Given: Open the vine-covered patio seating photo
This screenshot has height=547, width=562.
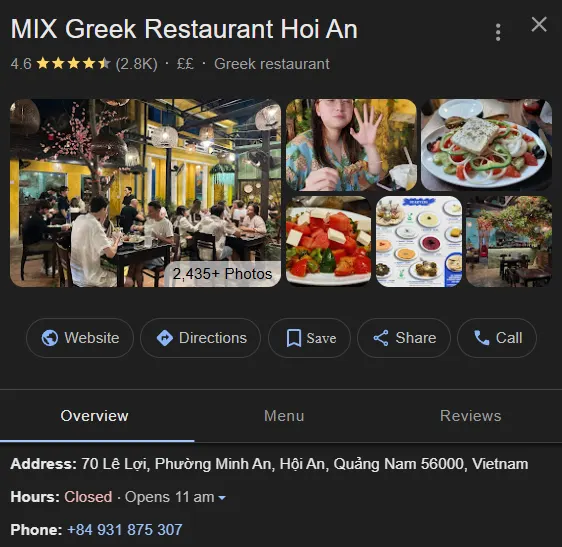Looking at the screenshot, I should [509, 242].
